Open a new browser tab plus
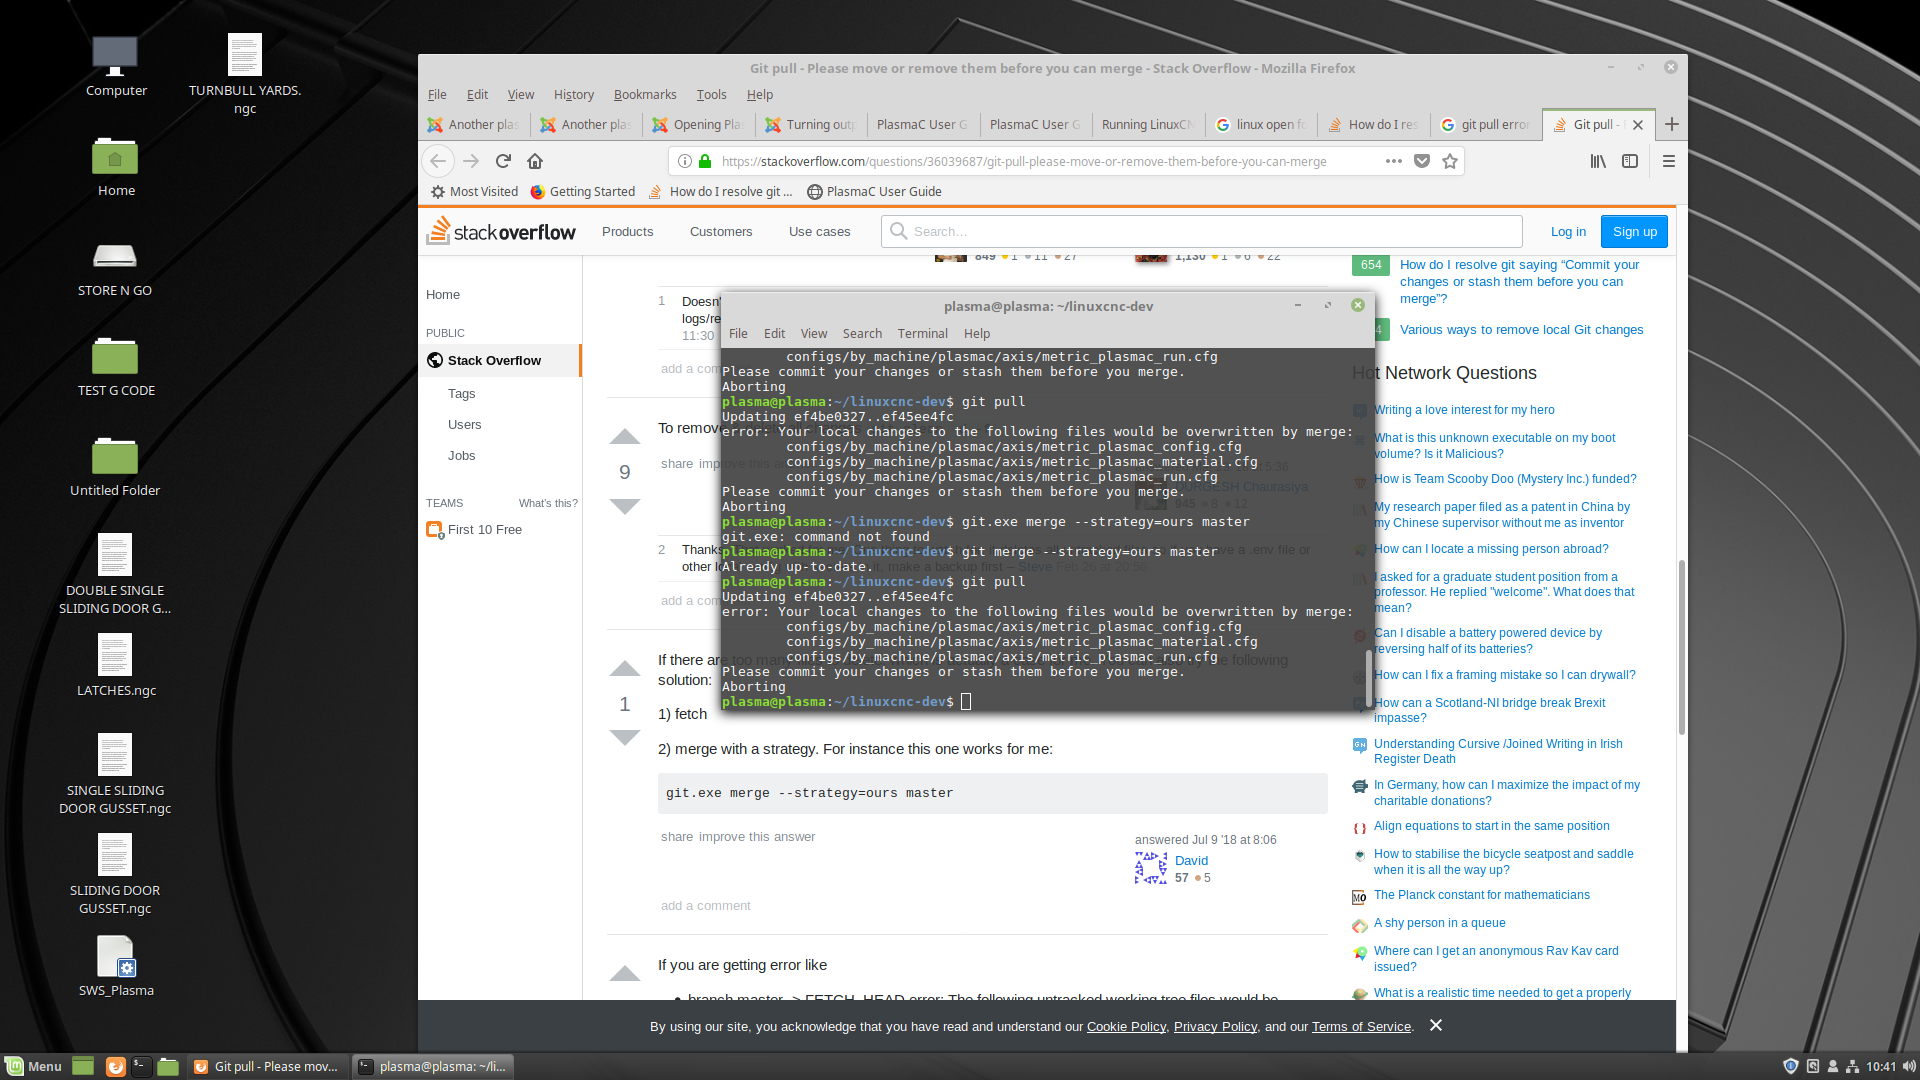Screen dimensions: 1920x1080 (x=1671, y=124)
